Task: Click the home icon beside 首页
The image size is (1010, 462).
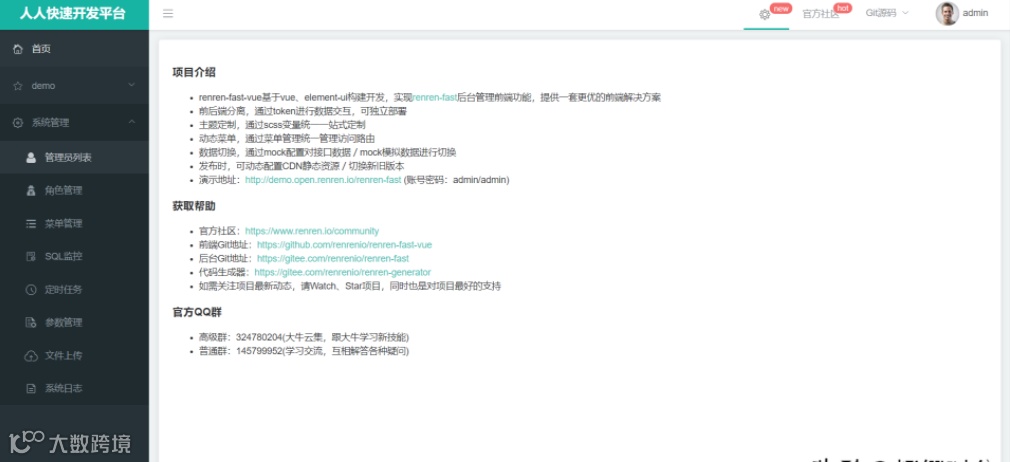Action: coord(18,49)
